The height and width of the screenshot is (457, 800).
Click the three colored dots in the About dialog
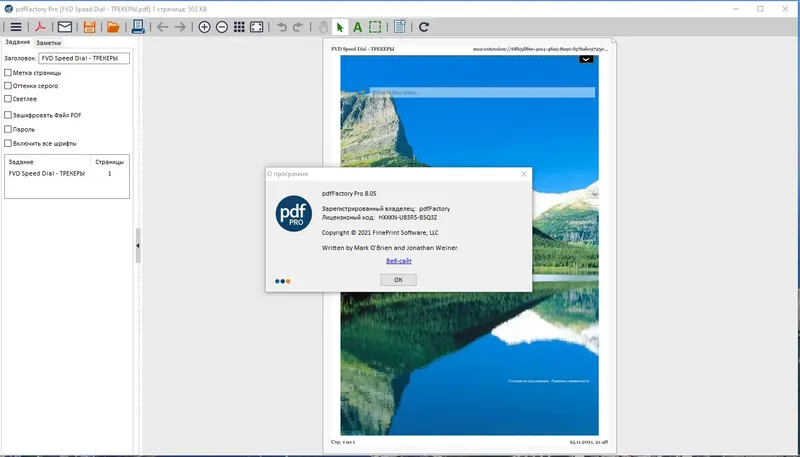tap(283, 281)
